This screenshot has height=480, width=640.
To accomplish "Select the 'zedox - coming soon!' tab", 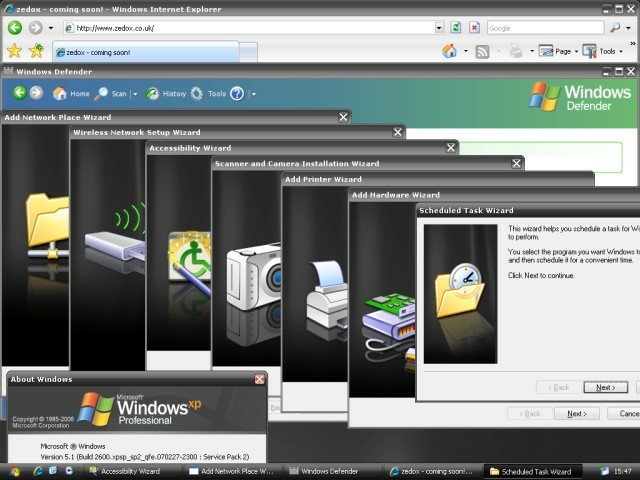I will click(146, 52).
